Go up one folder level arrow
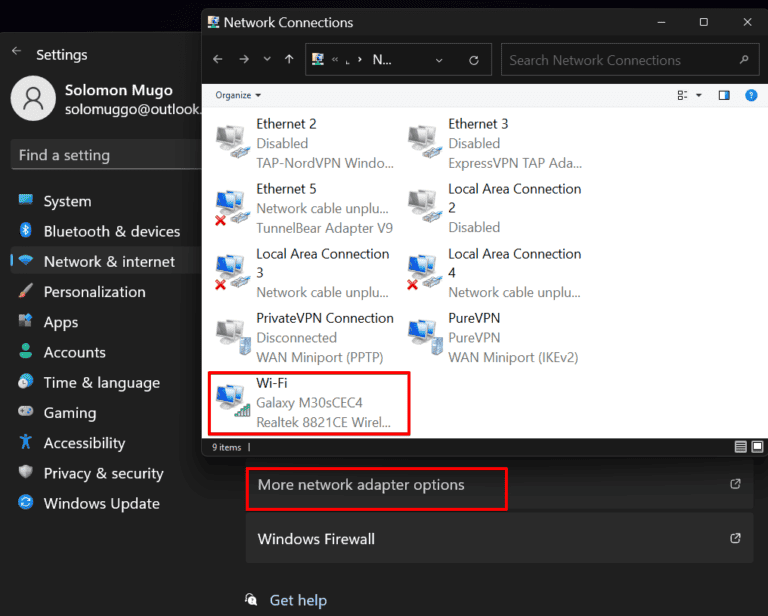This screenshot has height=616, width=768. [290, 60]
